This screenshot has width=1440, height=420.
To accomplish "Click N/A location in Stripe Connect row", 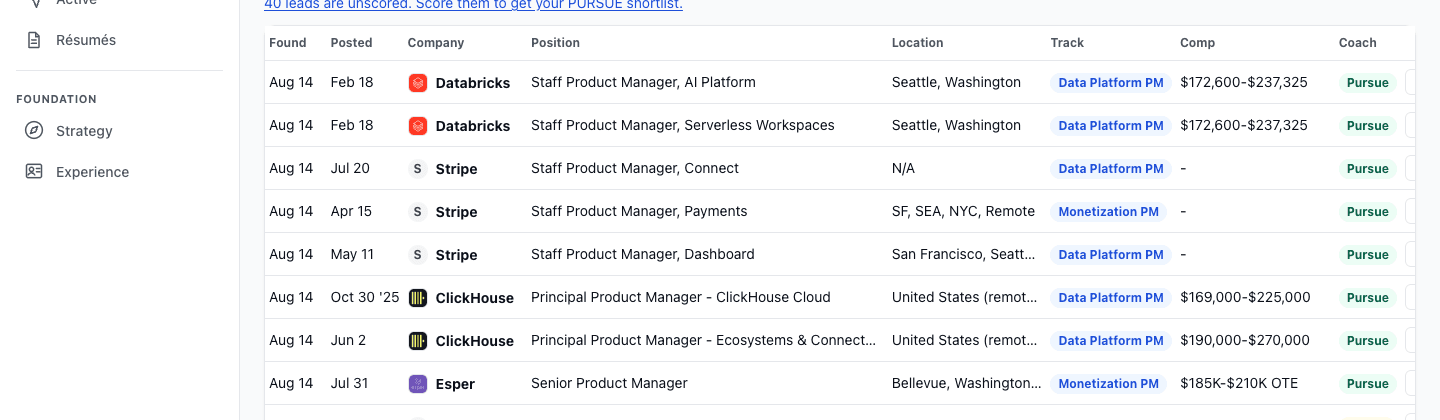I will pos(903,168).
